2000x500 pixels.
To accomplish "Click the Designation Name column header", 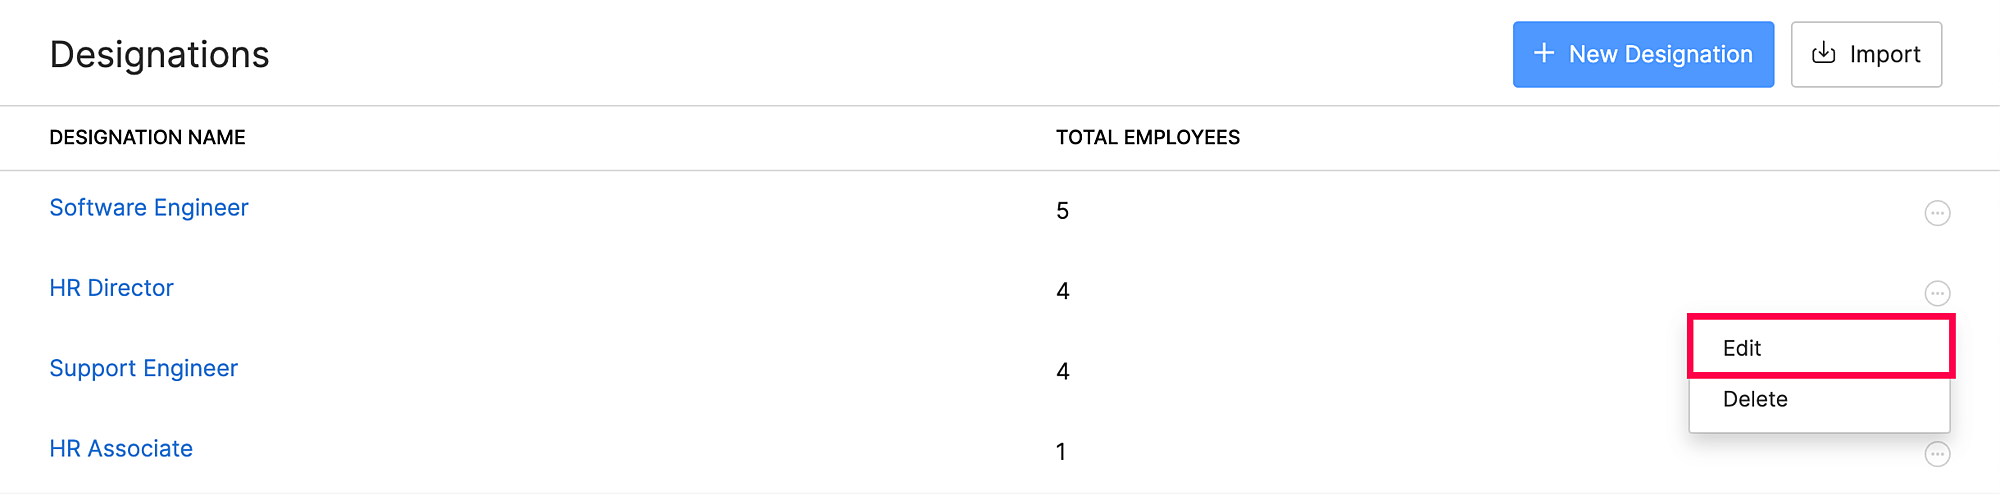I will click(147, 138).
